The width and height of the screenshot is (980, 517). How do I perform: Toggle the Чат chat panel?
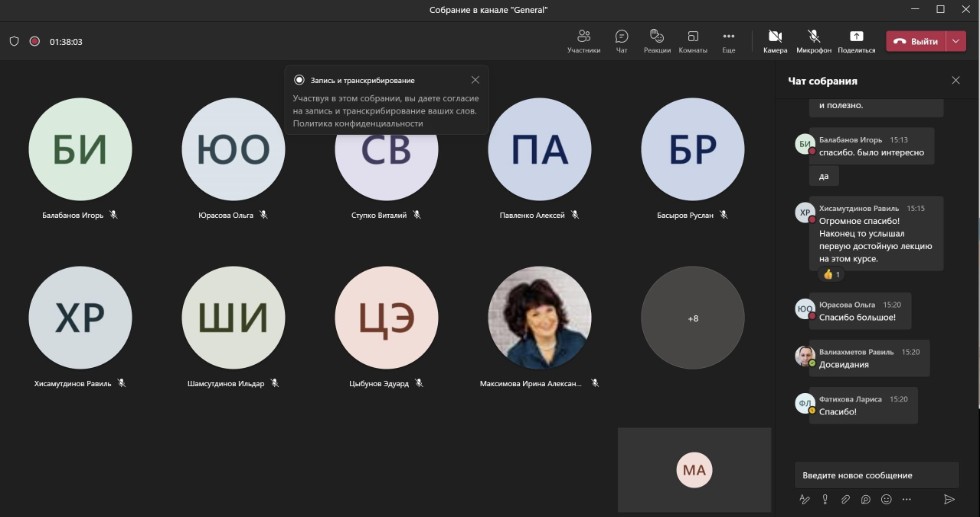(621, 40)
